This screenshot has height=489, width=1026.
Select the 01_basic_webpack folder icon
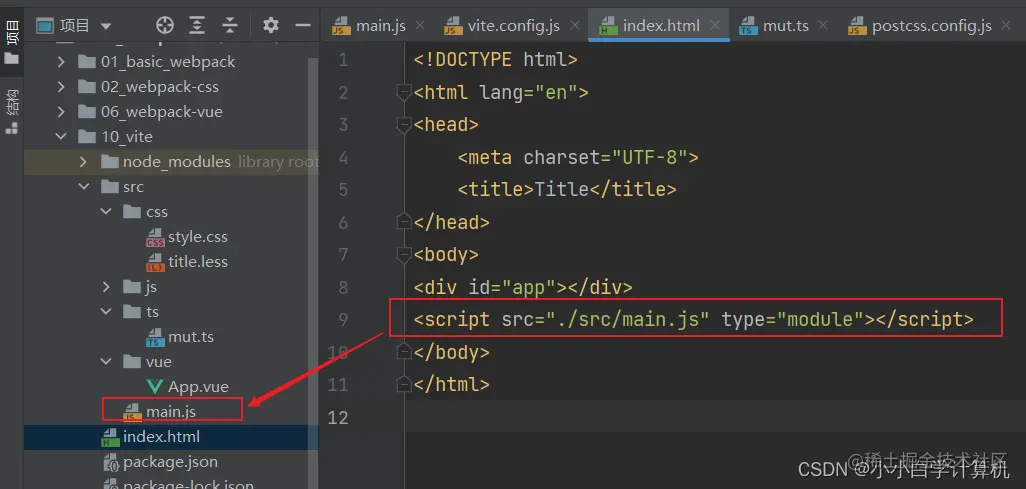pyautogui.click(x=86, y=62)
